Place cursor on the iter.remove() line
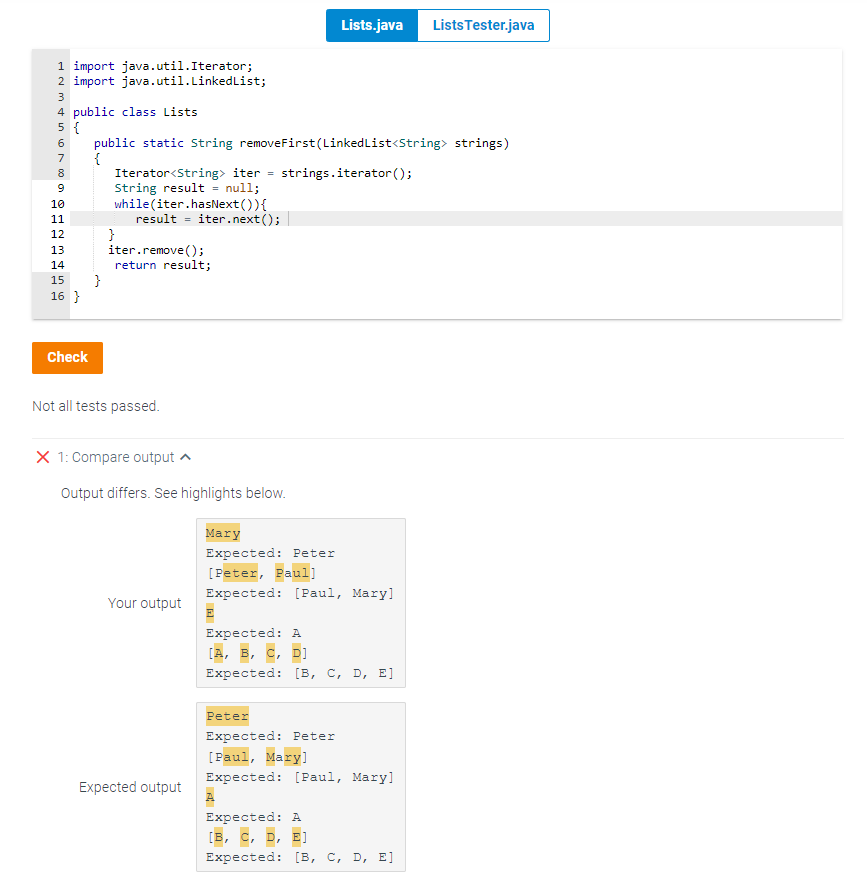Image resolution: width=867 pixels, height=892 pixels. [155, 250]
